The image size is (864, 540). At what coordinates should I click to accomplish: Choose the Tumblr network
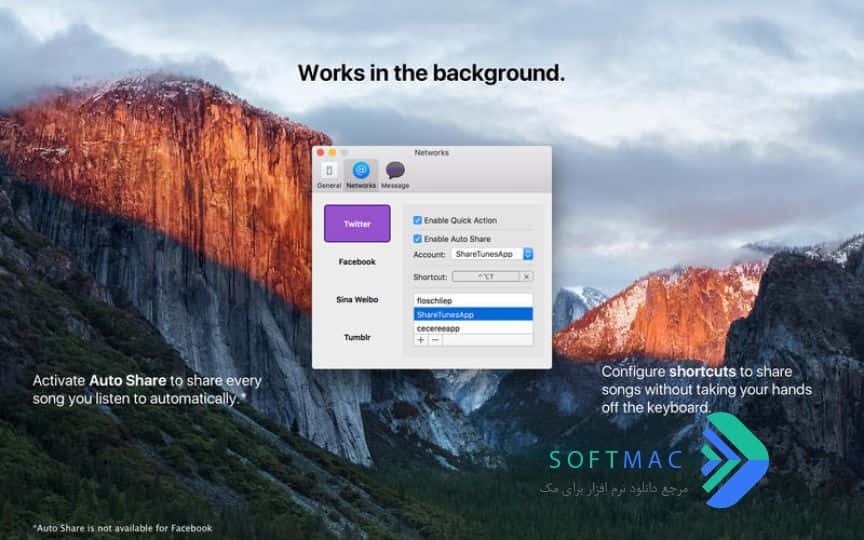click(357, 337)
